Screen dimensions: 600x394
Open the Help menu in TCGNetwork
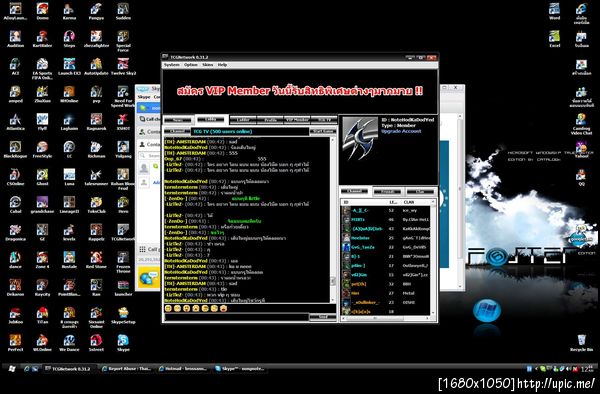pyautogui.click(x=222, y=65)
